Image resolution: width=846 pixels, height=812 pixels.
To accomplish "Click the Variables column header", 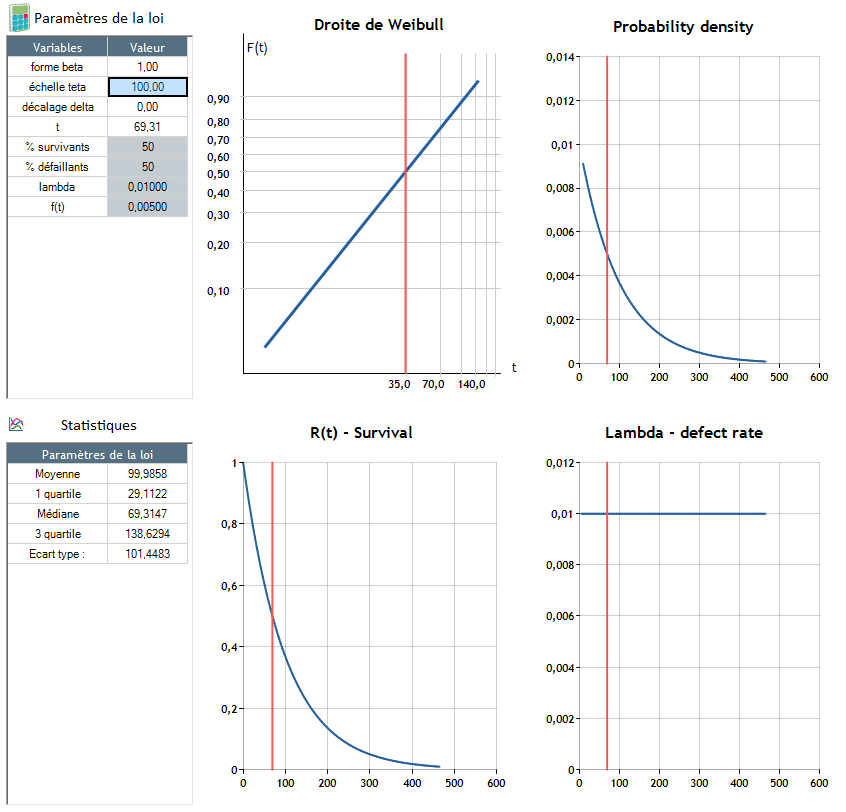I will pos(57,47).
